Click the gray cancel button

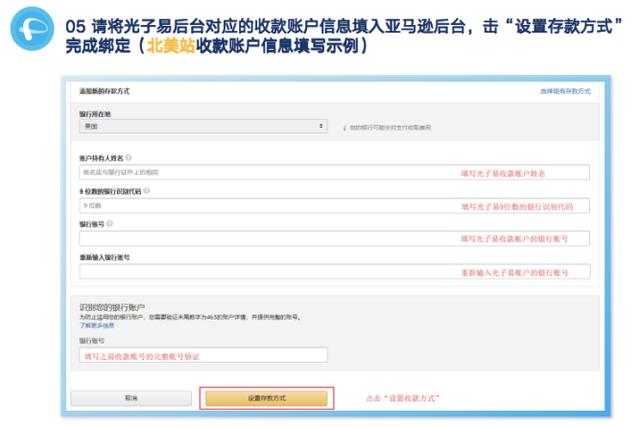click(x=131, y=398)
